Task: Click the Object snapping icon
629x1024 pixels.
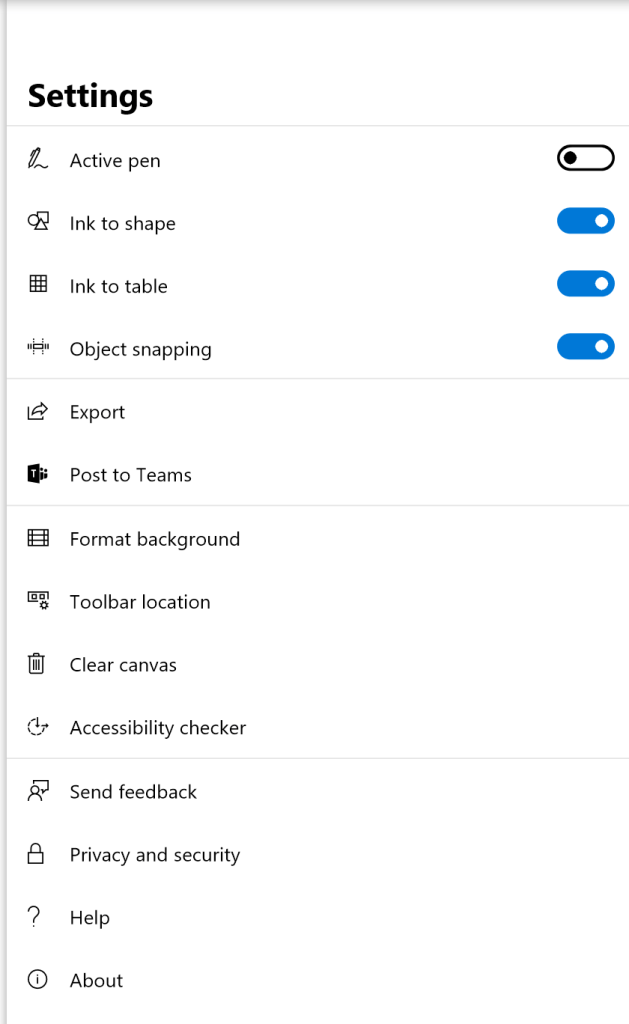Action: coord(38,348)
